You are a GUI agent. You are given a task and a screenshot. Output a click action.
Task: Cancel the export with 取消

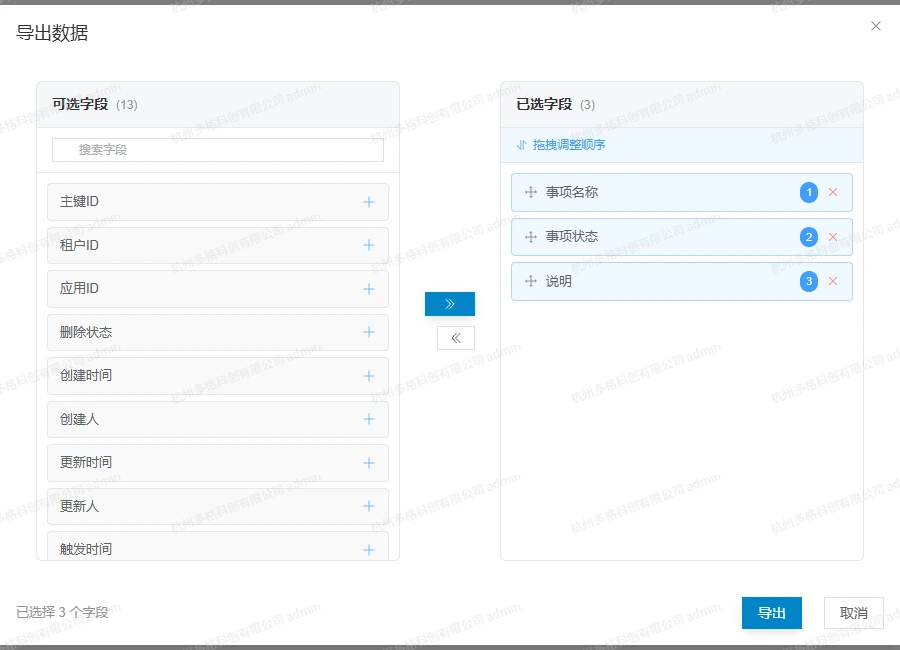854,613
